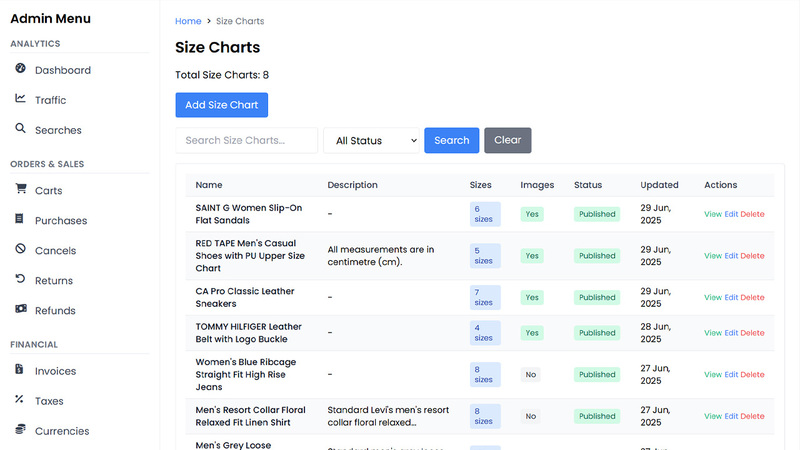
Task: Focus the Search Size Charts field
Action: [x=246, y=140]
